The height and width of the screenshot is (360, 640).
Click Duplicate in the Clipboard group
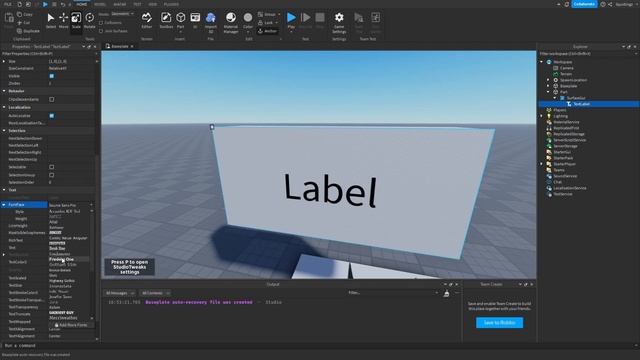[x=28, y=31]
